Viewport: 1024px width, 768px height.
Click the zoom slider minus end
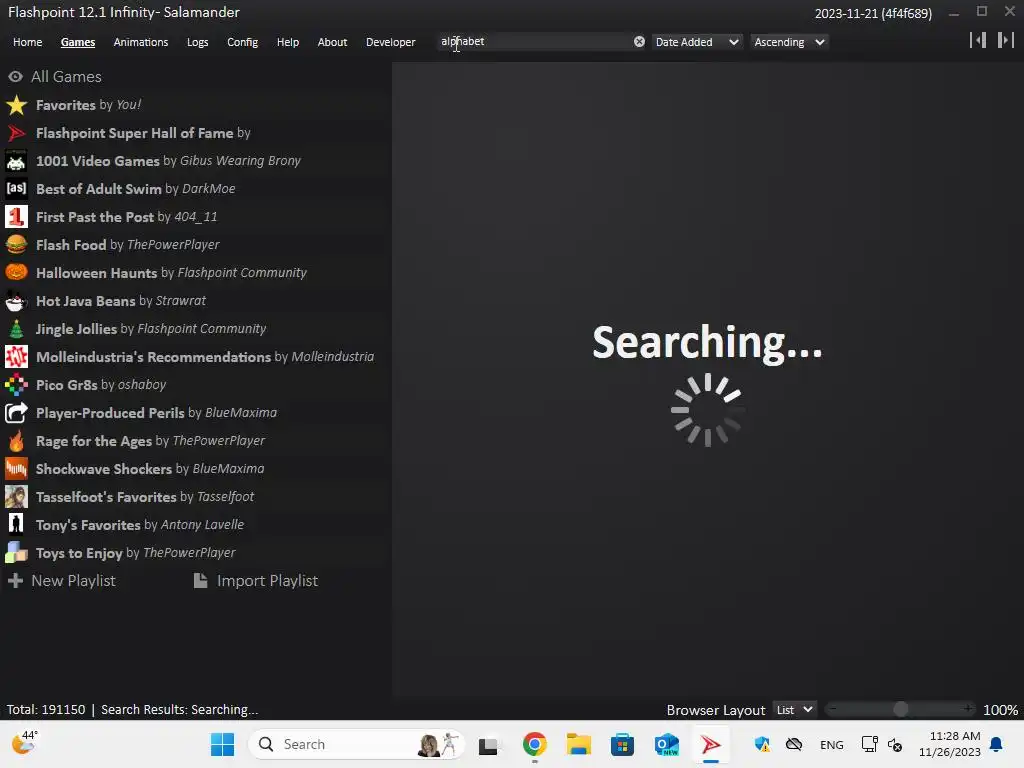pyautogui.click(x=833, y=709)
